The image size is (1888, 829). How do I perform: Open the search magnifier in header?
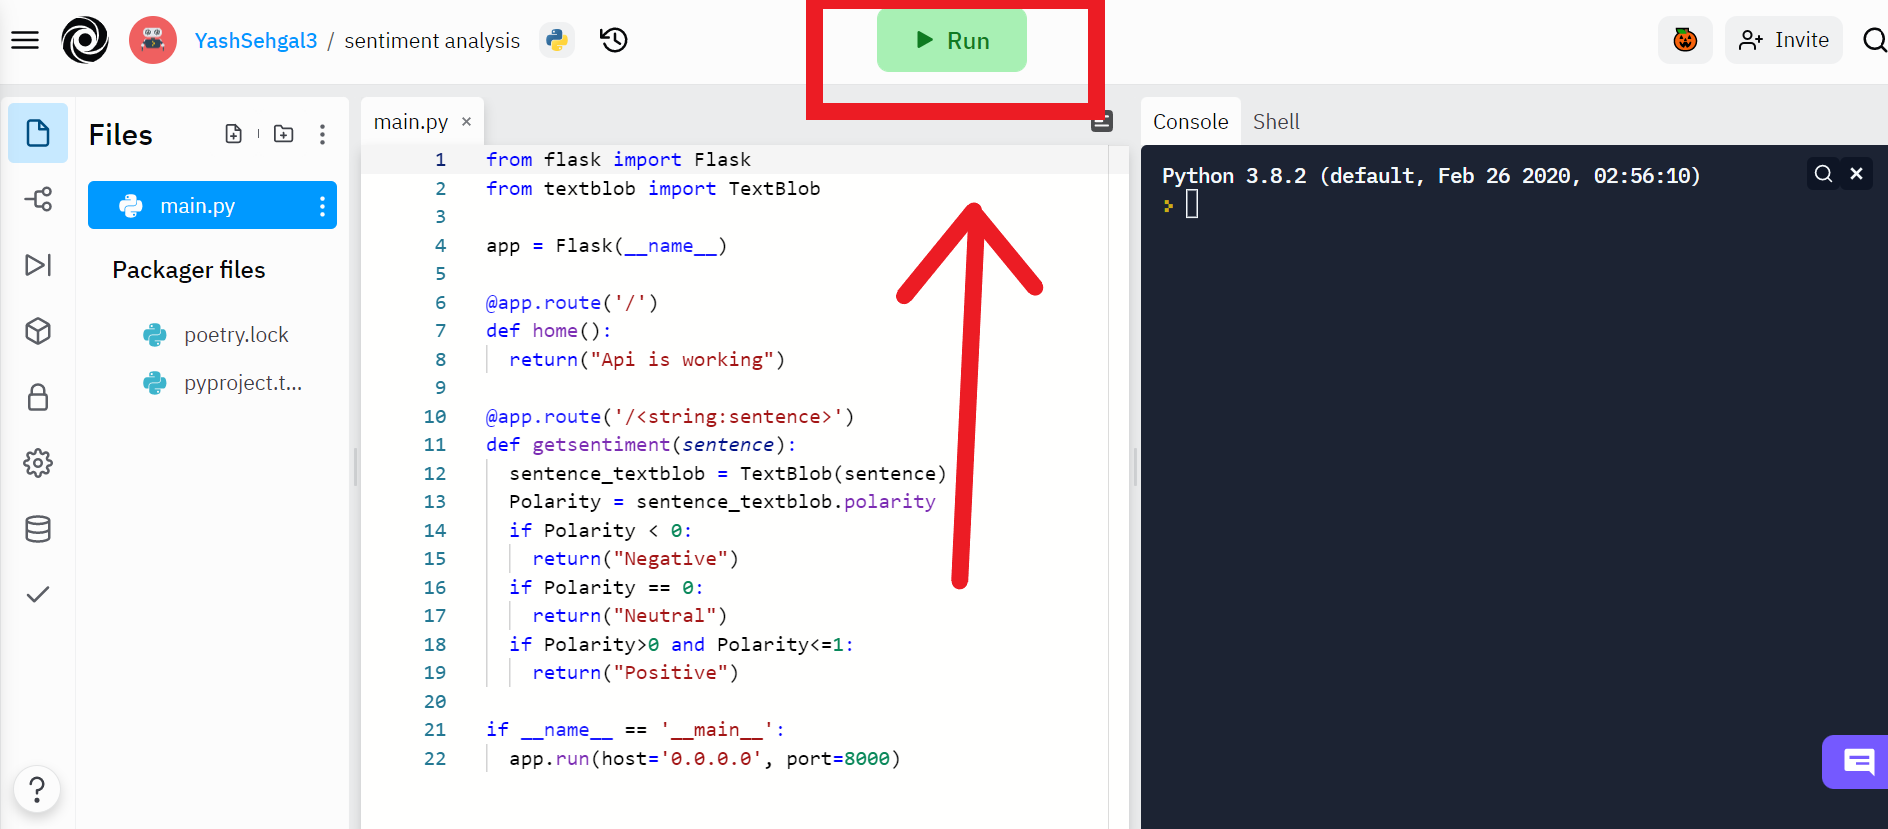(1874, 40)
